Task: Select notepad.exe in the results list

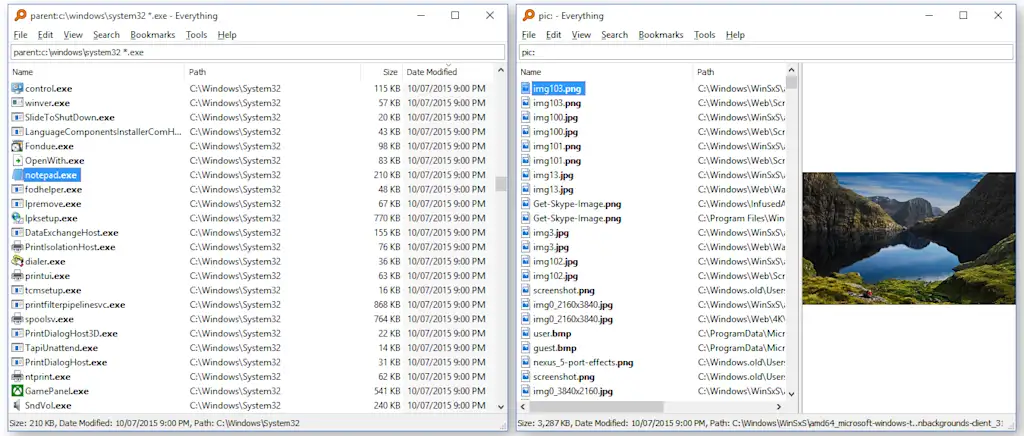Action: point(51,175)
